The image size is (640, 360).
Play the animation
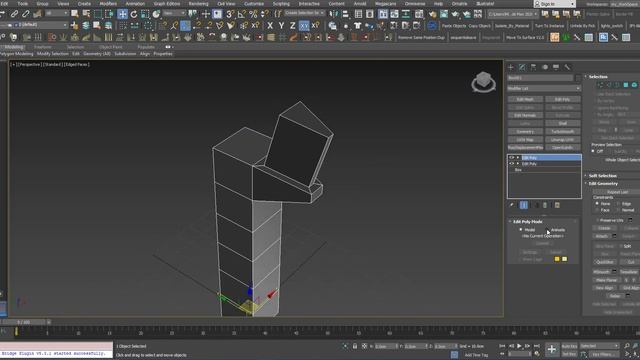tap(520, 346)
